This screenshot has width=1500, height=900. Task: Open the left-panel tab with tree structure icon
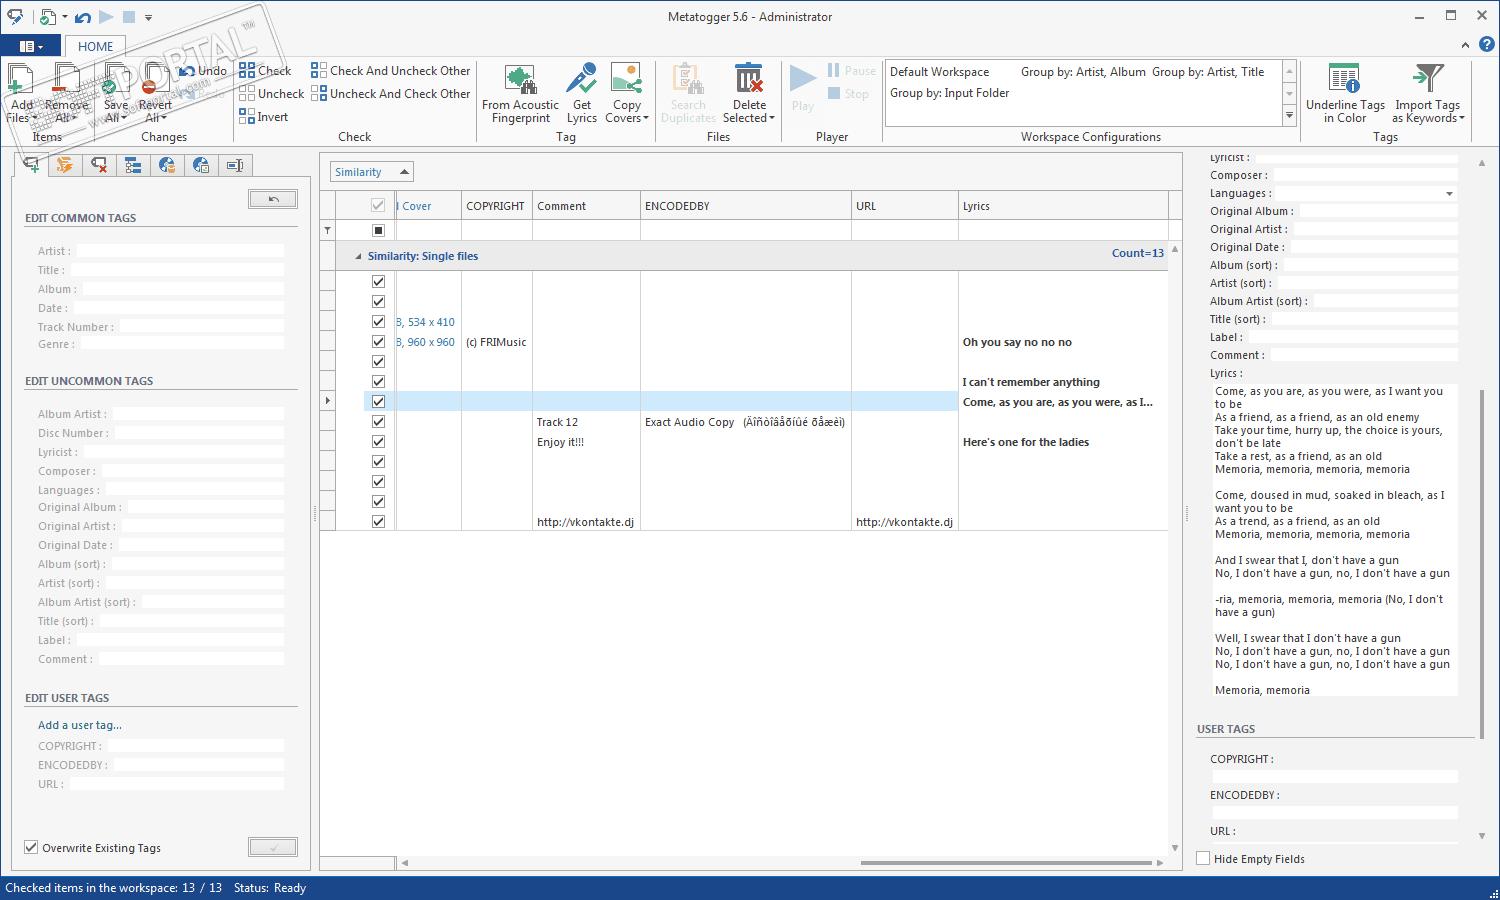[133, 165]
